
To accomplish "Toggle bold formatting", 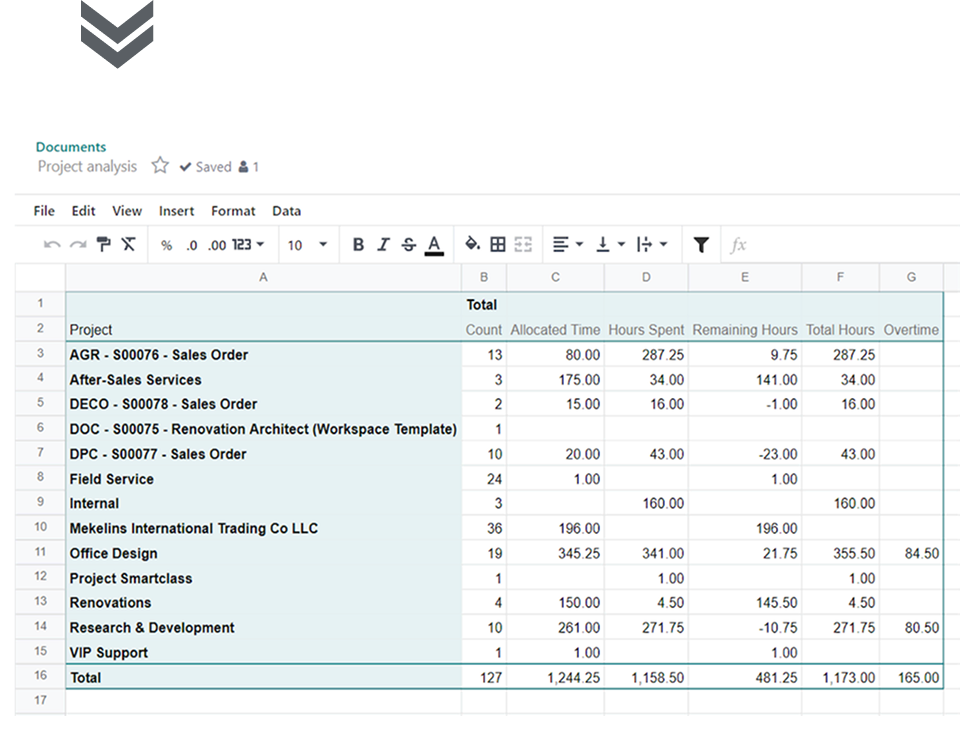I will [358, 245].
